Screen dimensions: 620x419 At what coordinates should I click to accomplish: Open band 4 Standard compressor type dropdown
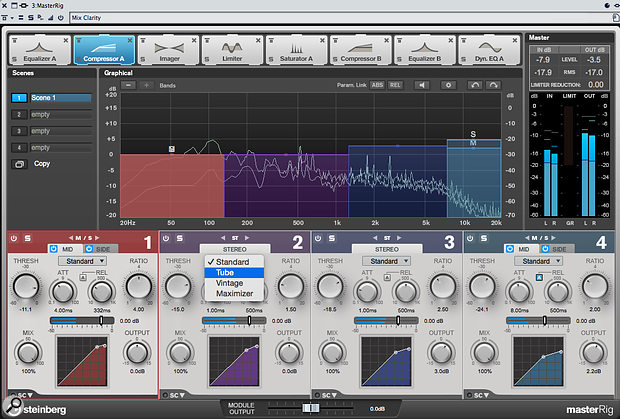point(538,261)
